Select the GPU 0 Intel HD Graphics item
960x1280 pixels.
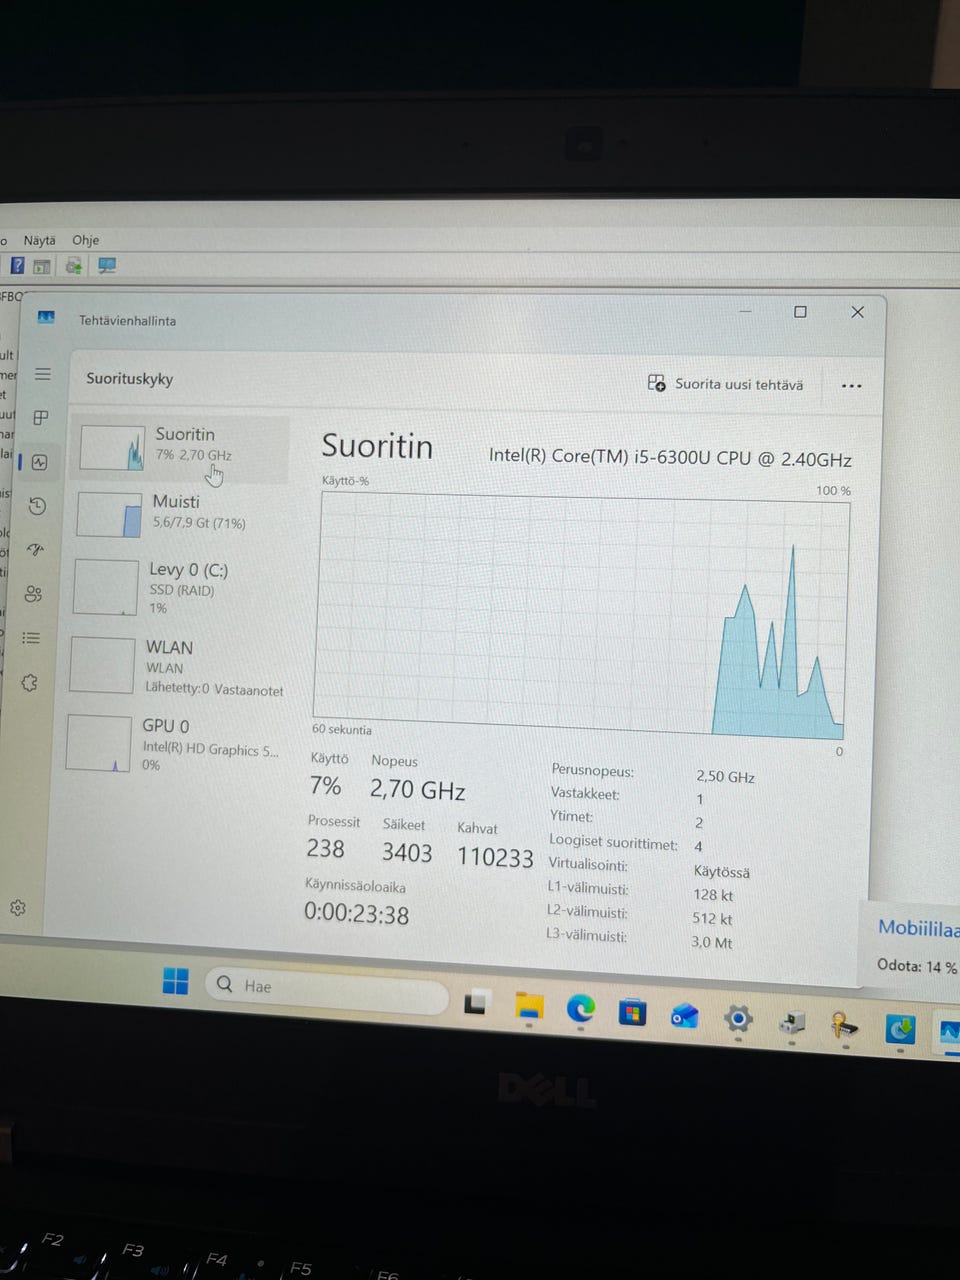(x=174, y=744)
